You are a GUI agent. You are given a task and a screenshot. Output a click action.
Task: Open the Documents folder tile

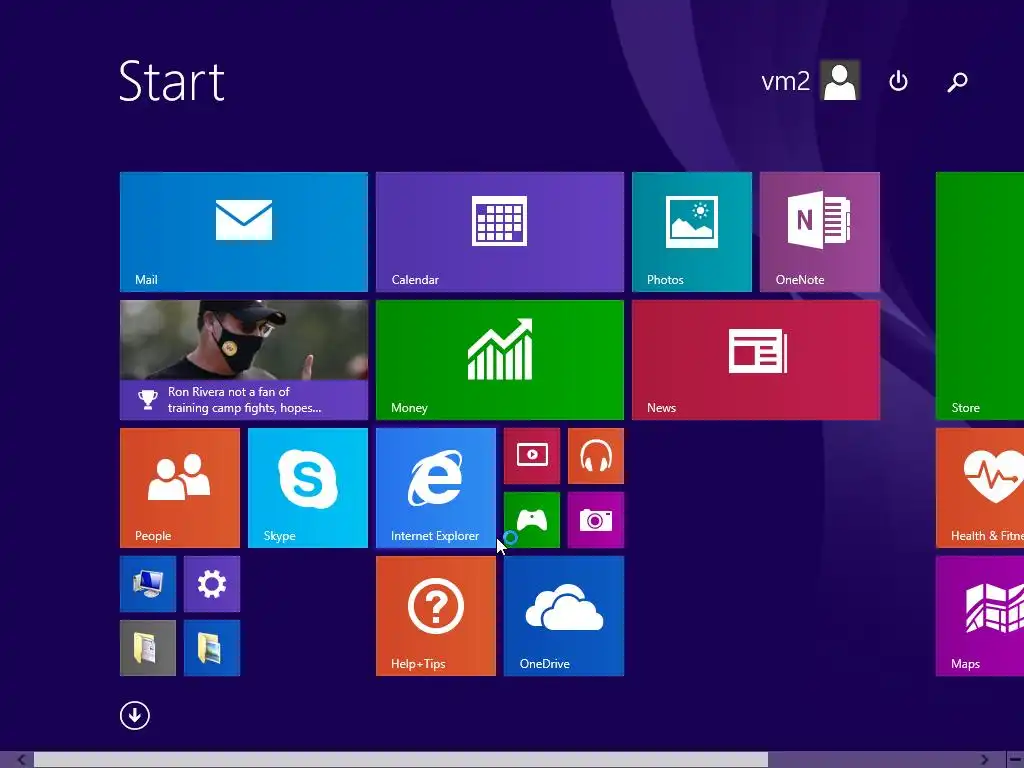click(x=148, y=648)
